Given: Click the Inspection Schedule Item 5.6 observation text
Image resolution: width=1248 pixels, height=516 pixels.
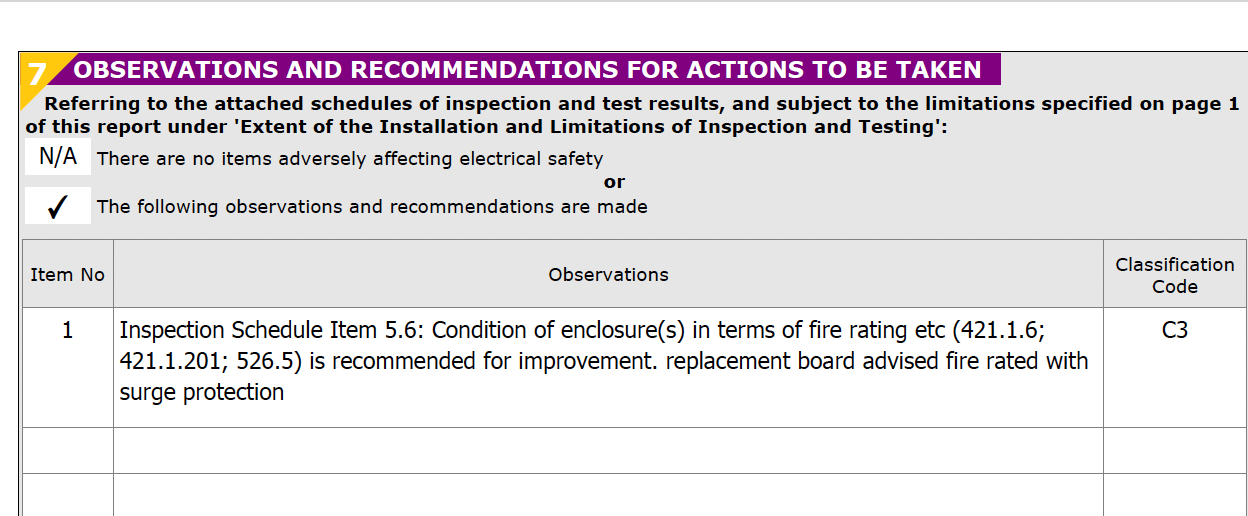Looking at the screenshot, I should point(604,361).
